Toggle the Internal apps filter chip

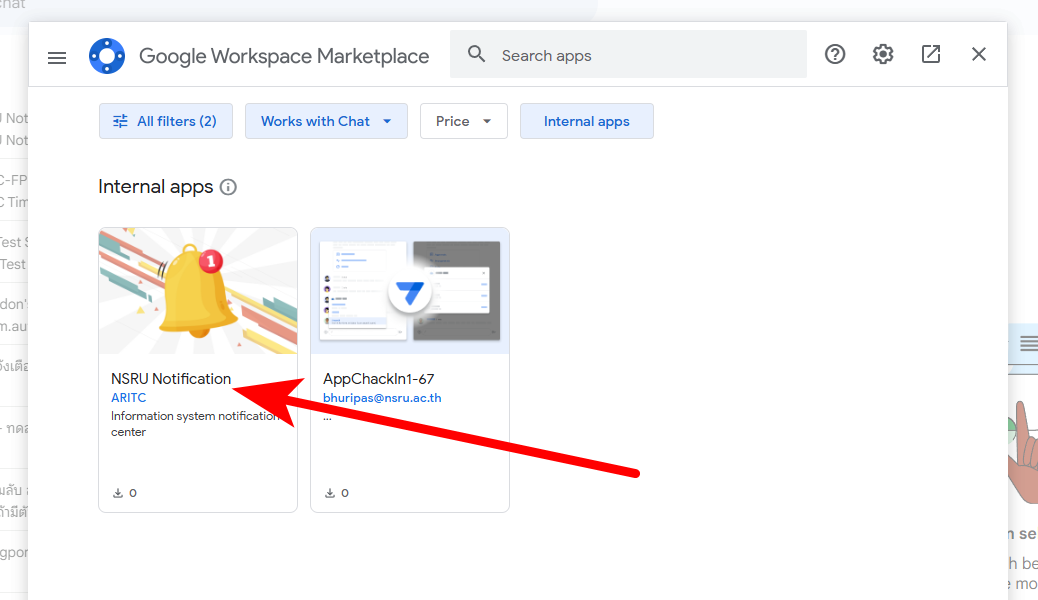pos(587,121)
